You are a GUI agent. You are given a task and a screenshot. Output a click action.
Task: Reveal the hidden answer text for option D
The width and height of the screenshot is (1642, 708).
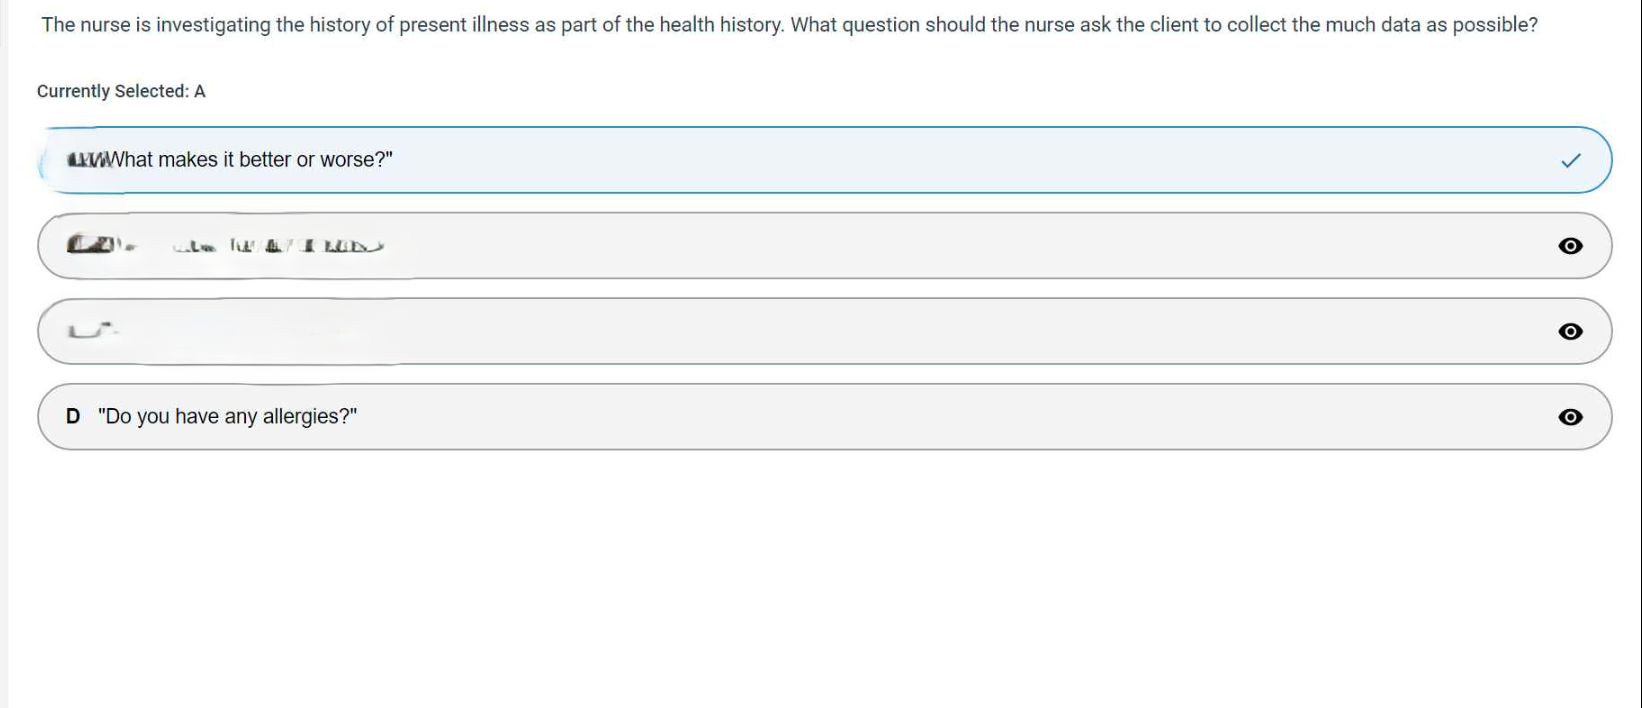(x=1571, y=416)
